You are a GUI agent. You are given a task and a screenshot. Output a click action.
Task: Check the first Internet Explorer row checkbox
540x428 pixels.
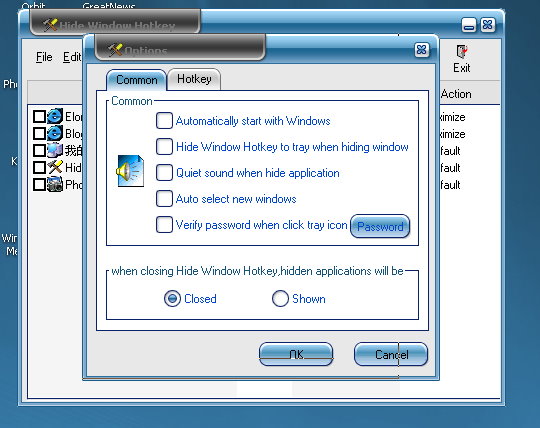(39, 116)
